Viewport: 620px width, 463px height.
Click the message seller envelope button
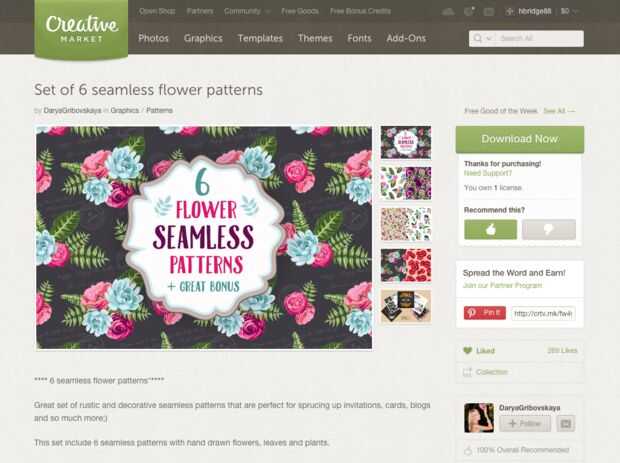click(x=566, y=424)
